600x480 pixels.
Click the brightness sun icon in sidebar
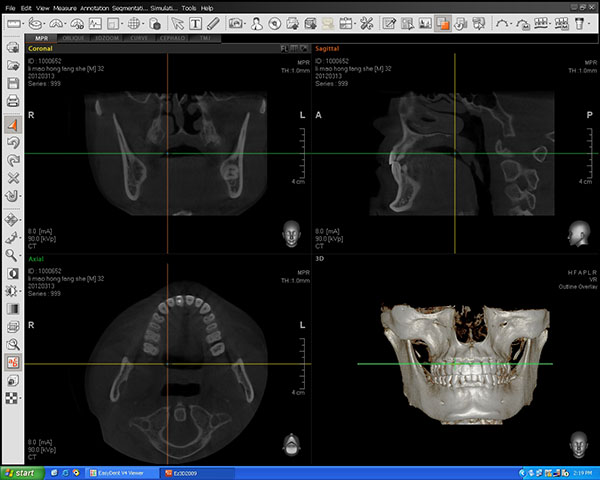pyautogui.click(x=12, y=290)
